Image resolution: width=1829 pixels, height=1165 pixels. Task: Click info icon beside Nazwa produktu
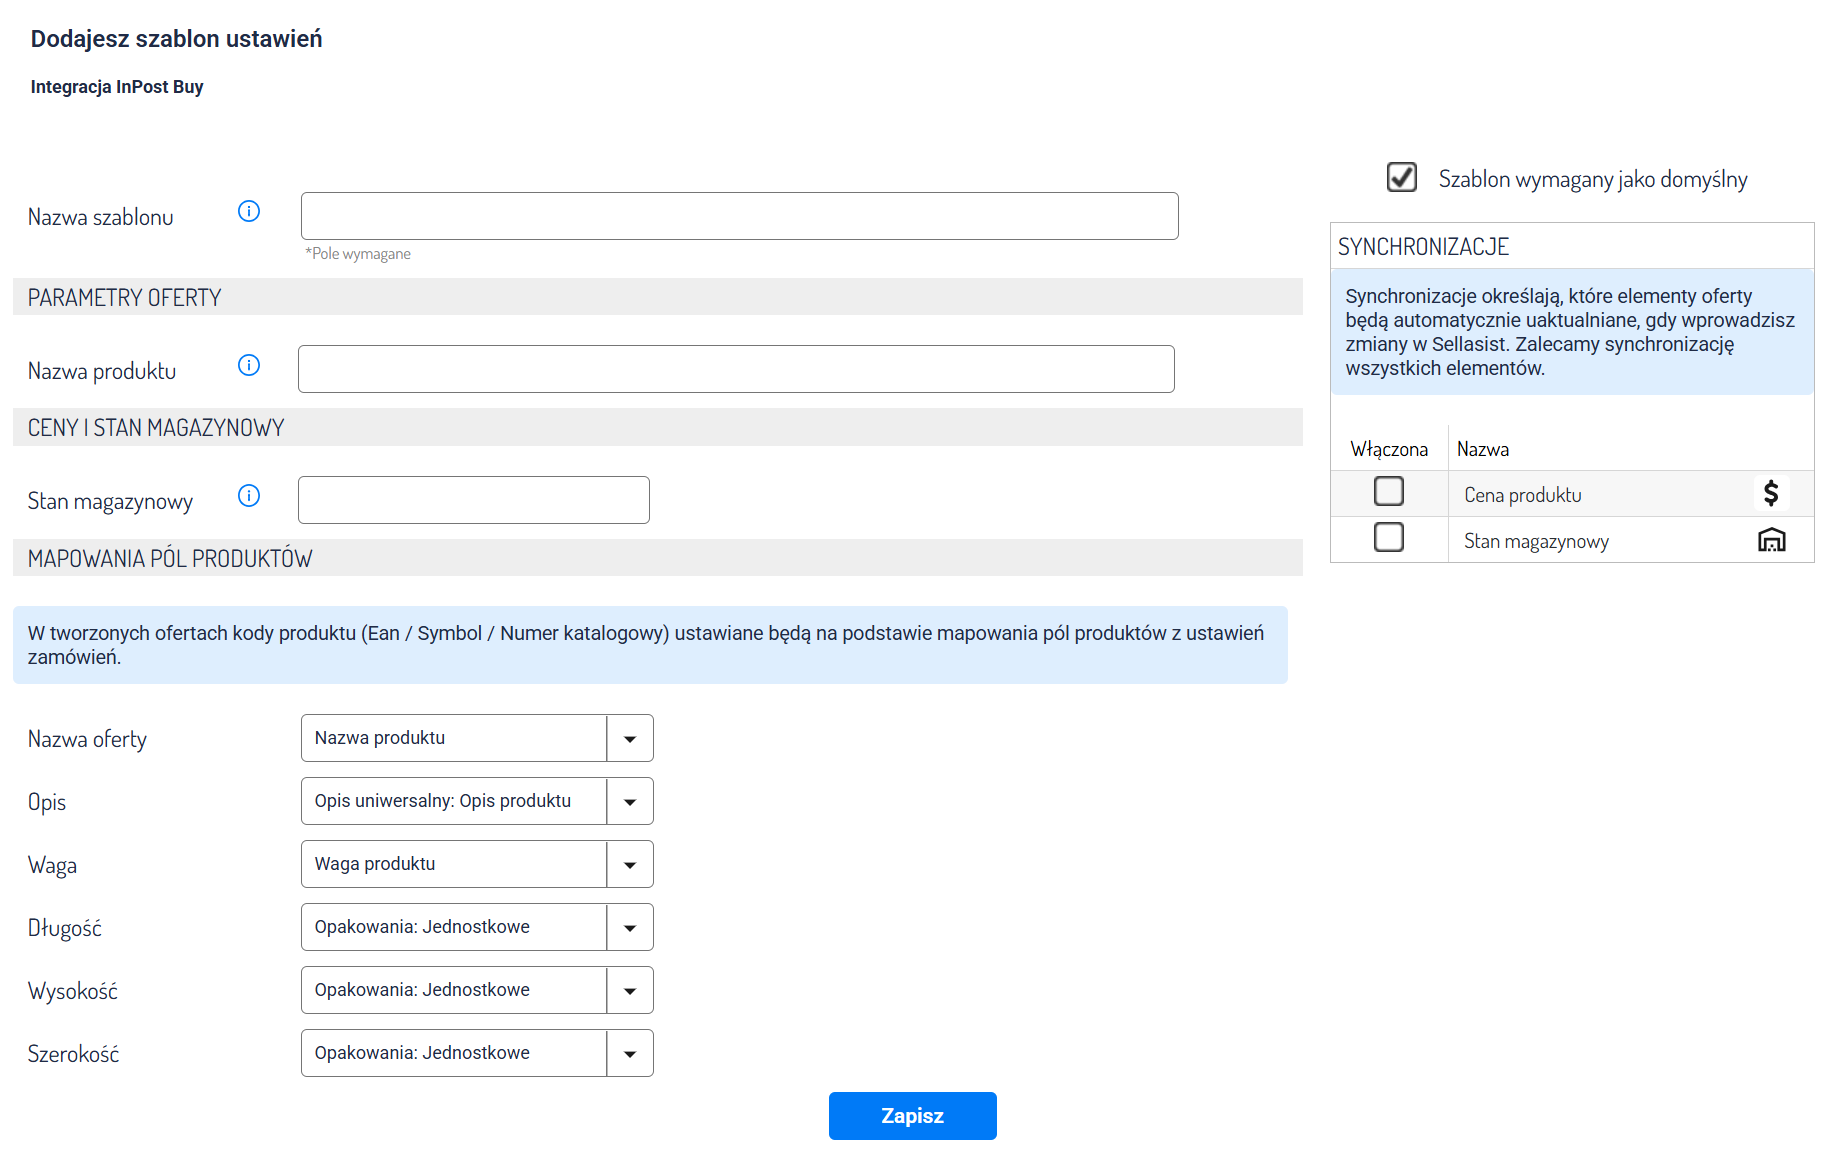(x=249, y=365)
